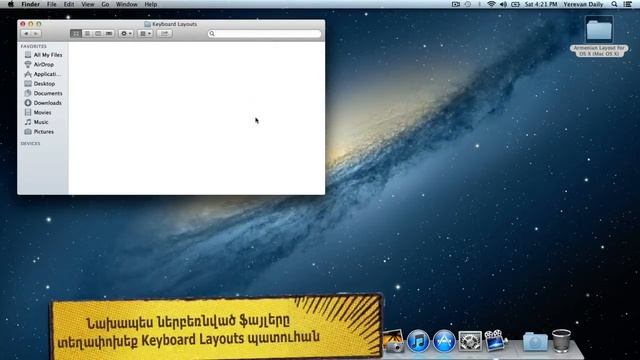Switch Finder to column view
Screen dimensions: 640x360
pyautogui.click(x=98, y=33)
